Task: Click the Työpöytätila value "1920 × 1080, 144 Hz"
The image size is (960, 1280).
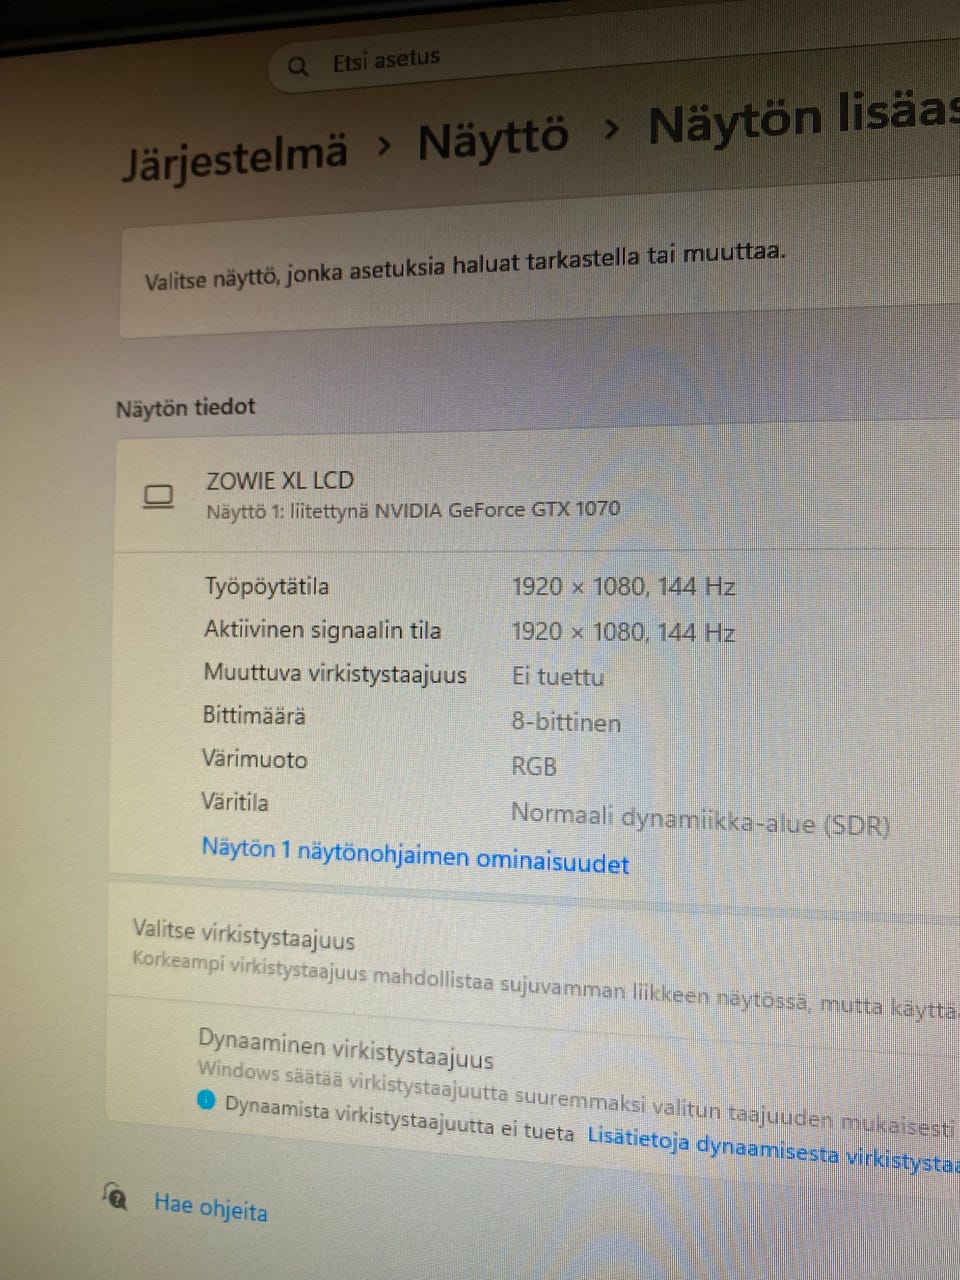Action: [623, 586]
